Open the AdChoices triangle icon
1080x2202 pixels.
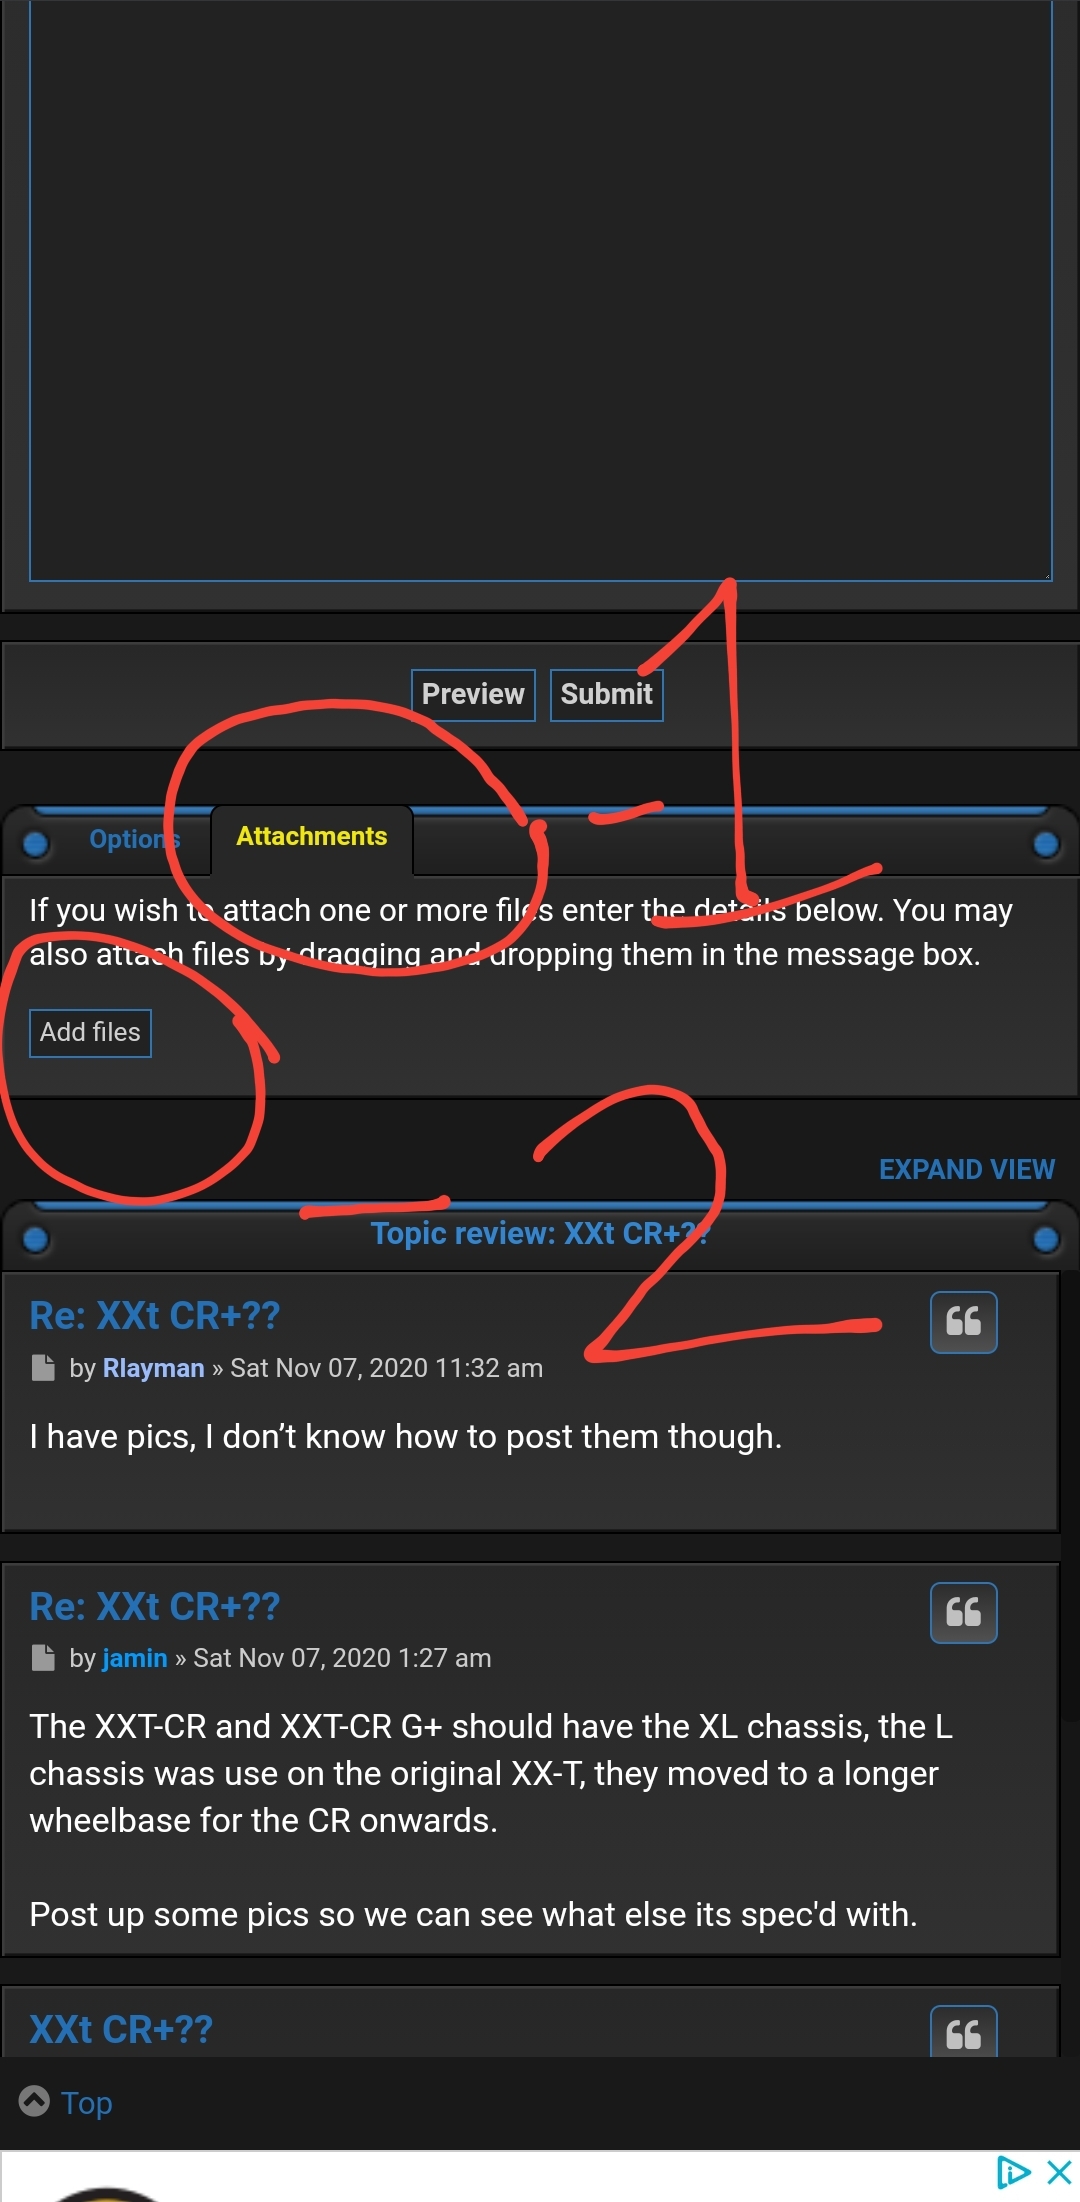[1013, 2172]
